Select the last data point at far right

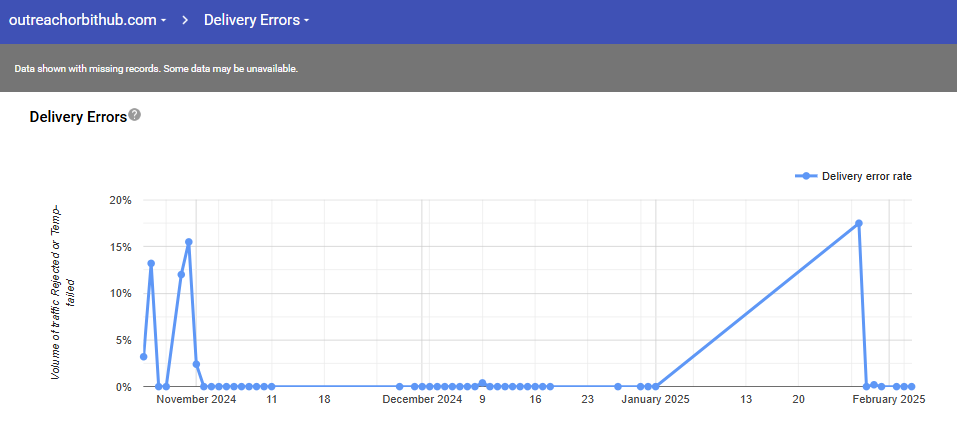(x=911, y=386)
